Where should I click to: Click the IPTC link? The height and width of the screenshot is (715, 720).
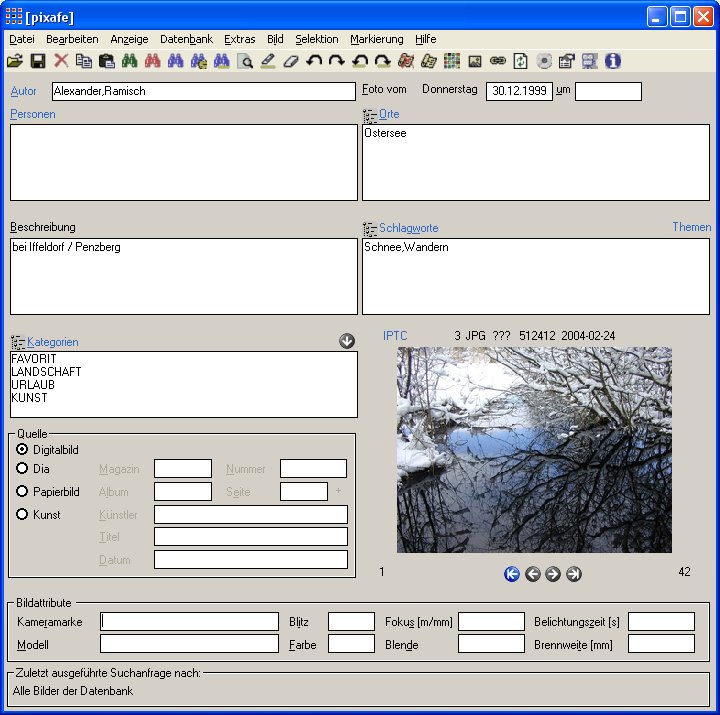tap(395, 336)
